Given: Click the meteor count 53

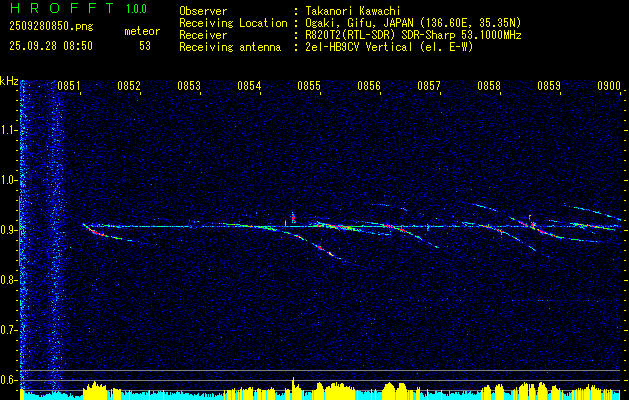Looking at the screenshot, I should coord(145,46).
